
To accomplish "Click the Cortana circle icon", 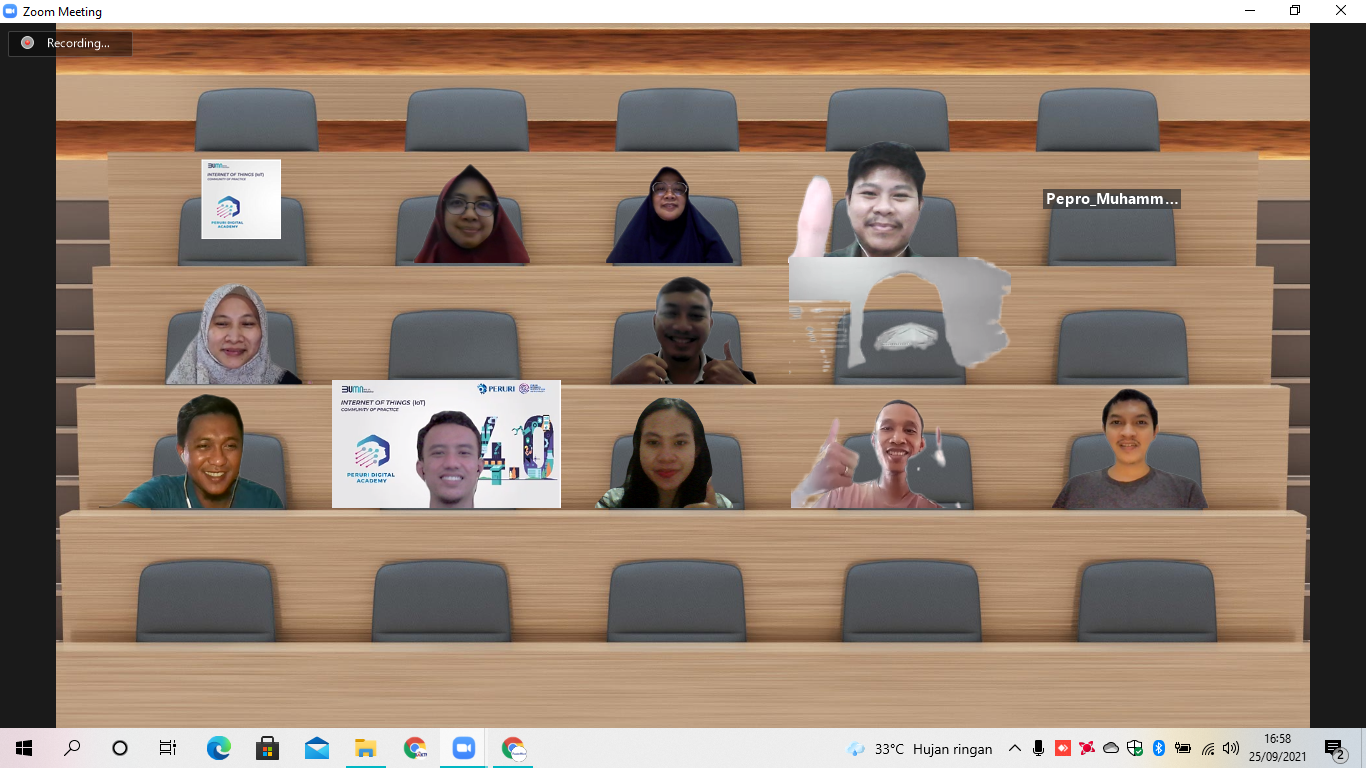I will (120, 748).
